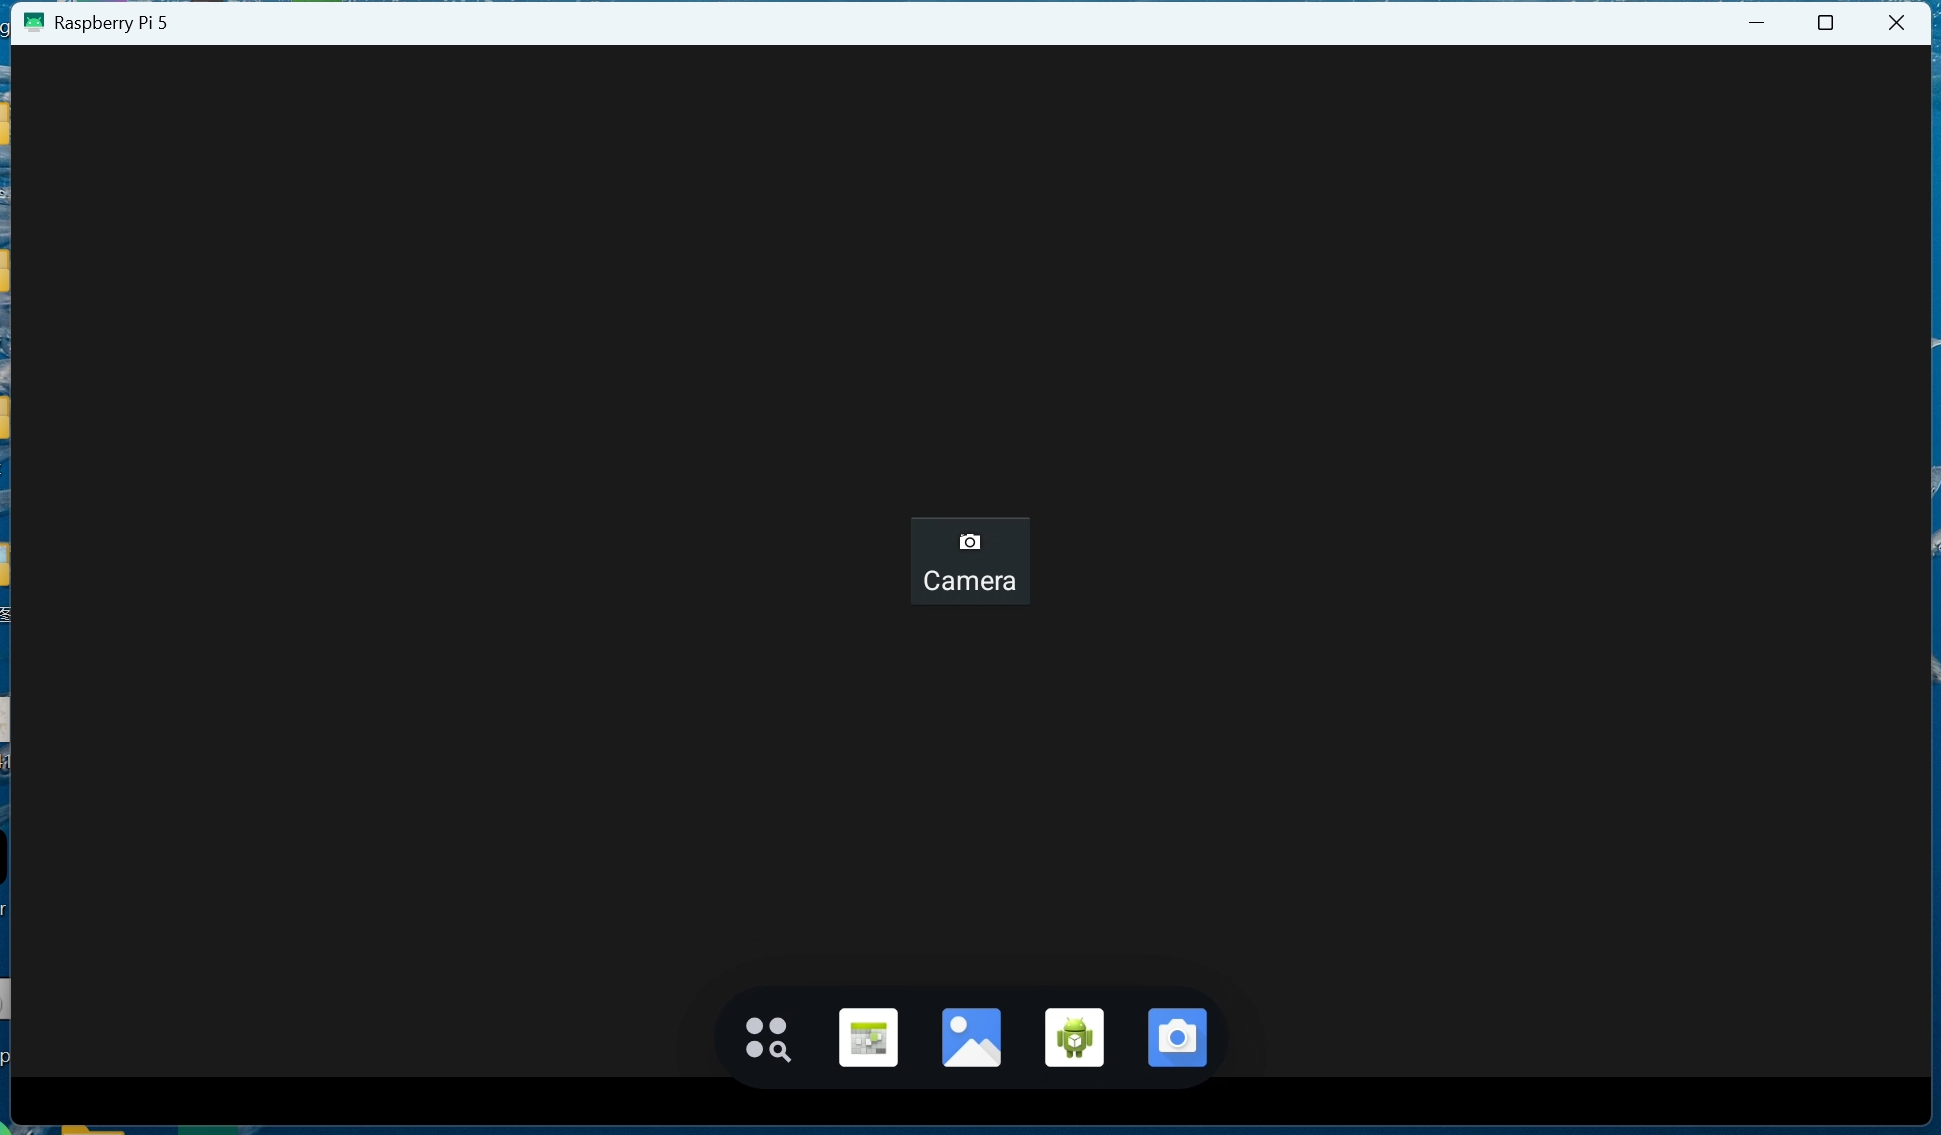Open the Gallery mountain-picture app in dock

[971, 1038]
